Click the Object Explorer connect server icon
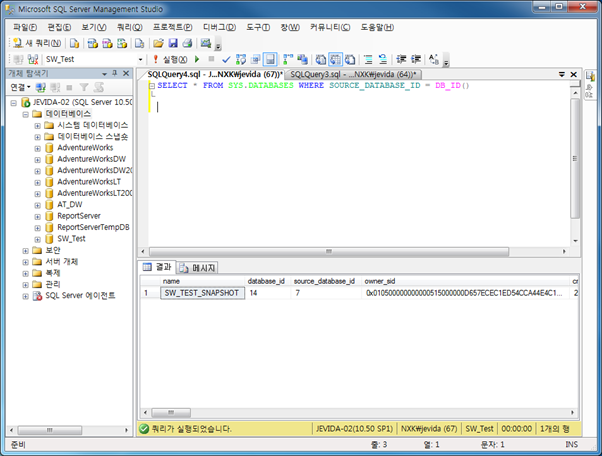 point(41,88)
